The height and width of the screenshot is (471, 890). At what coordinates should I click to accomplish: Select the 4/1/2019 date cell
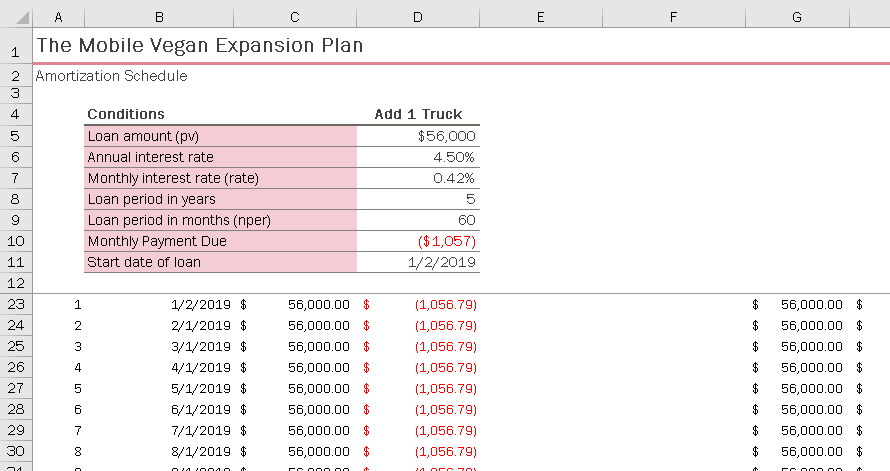(x=159, y=367)
